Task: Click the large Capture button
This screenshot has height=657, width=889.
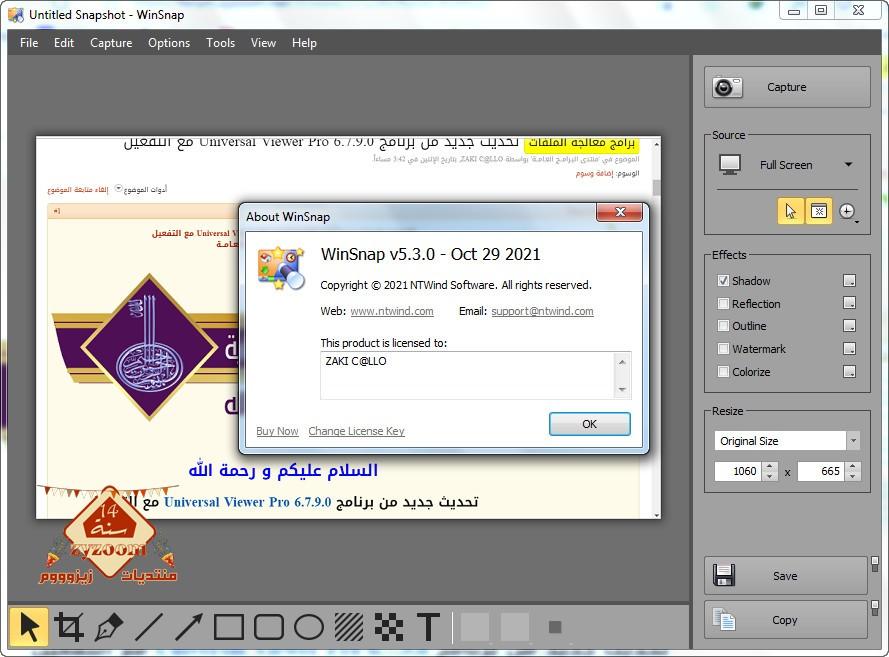Action: coord(787,87)
